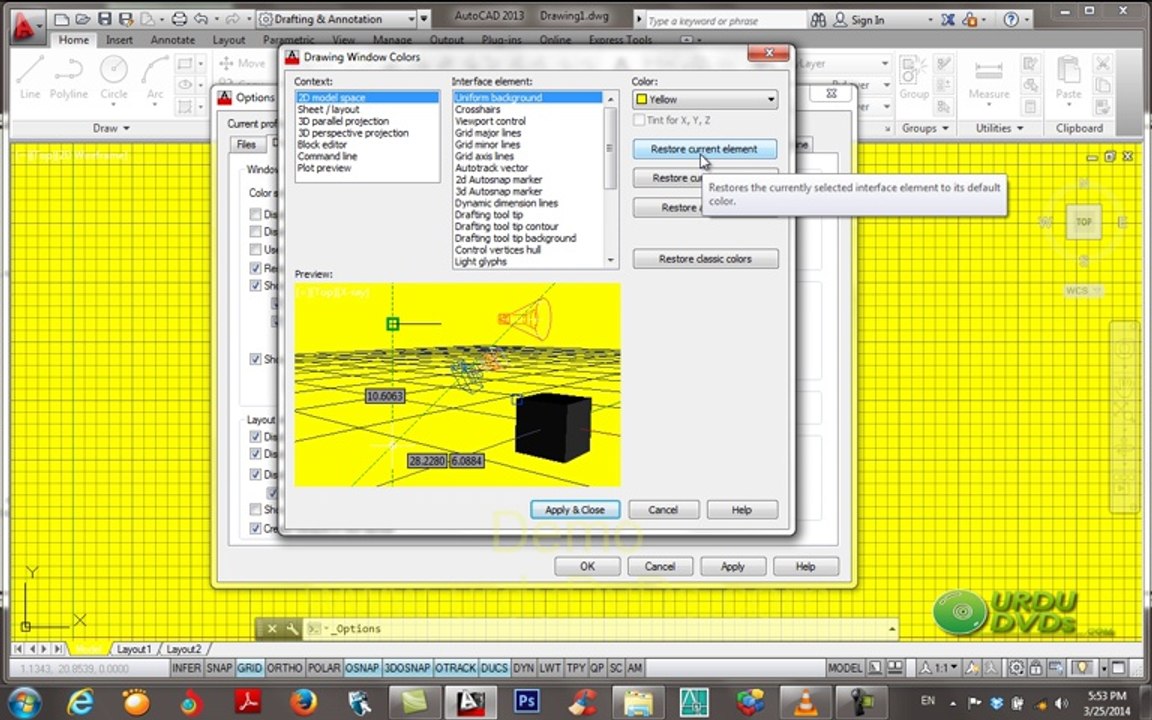Viewport: 1152px width, 720px height.
Task: Toggle POLAR tracking in the status bar
Action: coord(323,668)
